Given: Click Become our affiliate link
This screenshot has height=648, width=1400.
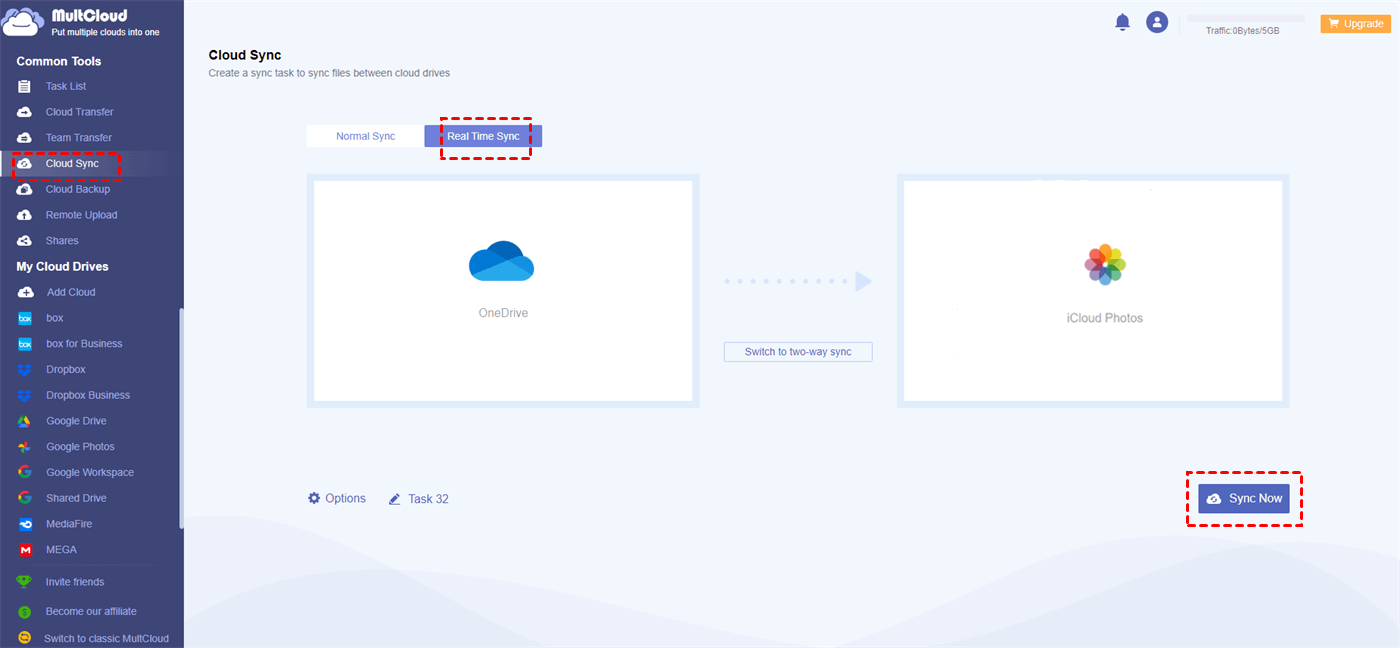Looking at the screenshot, I should [x=91, y=611].
